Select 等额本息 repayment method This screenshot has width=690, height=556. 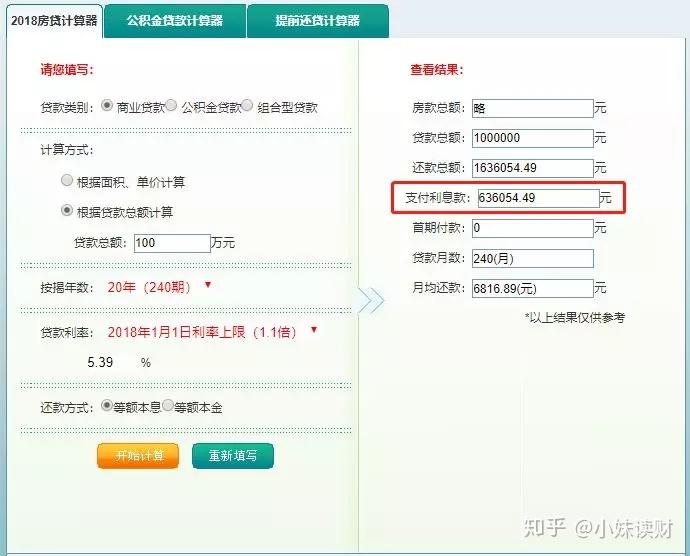coord(107,407)
